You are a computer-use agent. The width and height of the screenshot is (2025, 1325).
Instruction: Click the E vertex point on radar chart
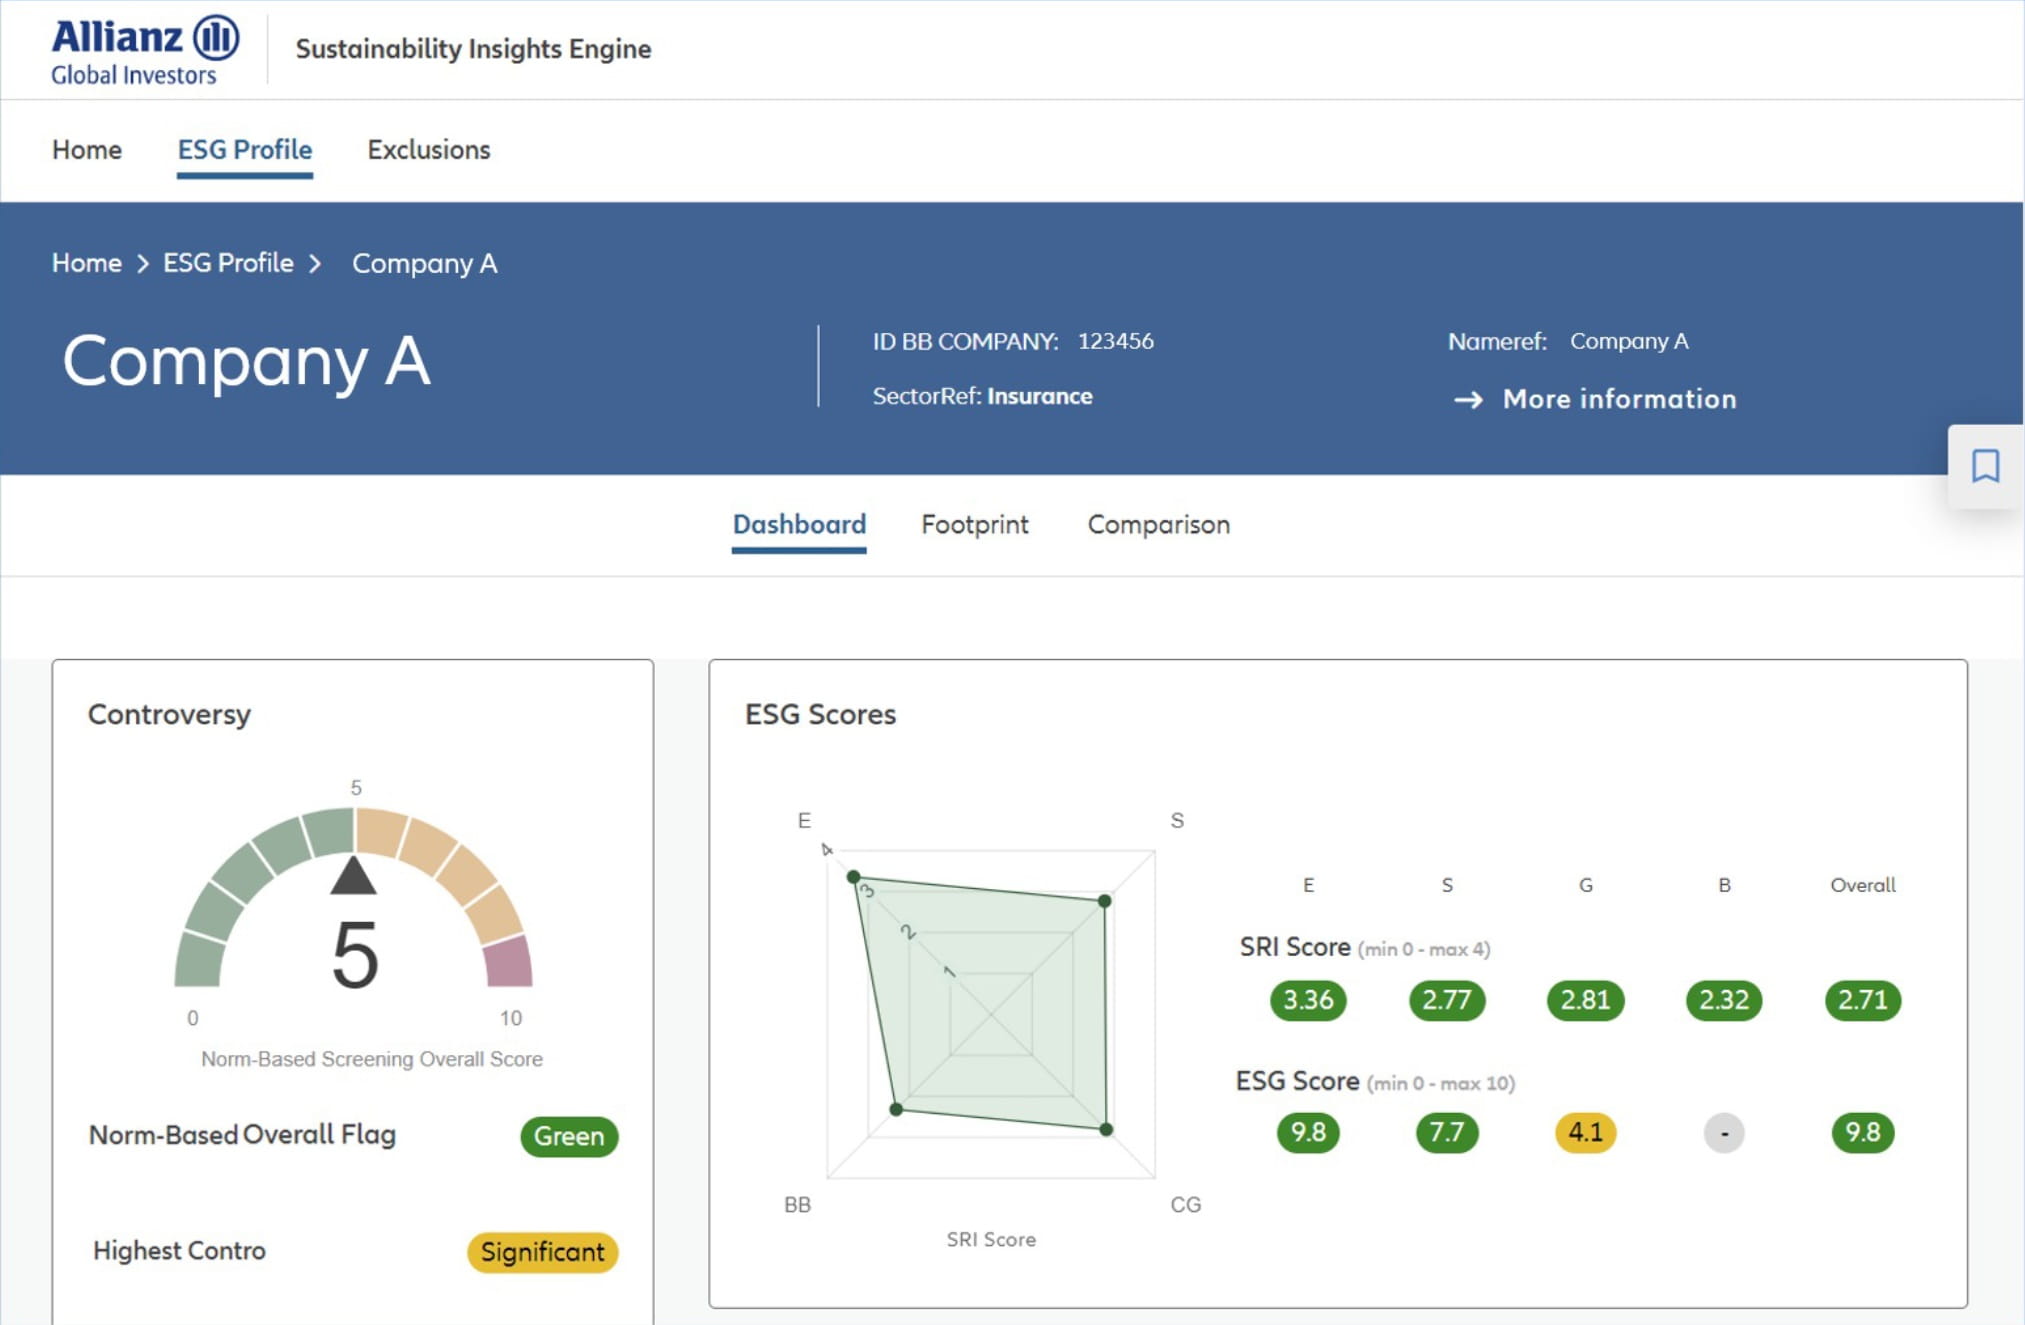click(x=853, y=877)
